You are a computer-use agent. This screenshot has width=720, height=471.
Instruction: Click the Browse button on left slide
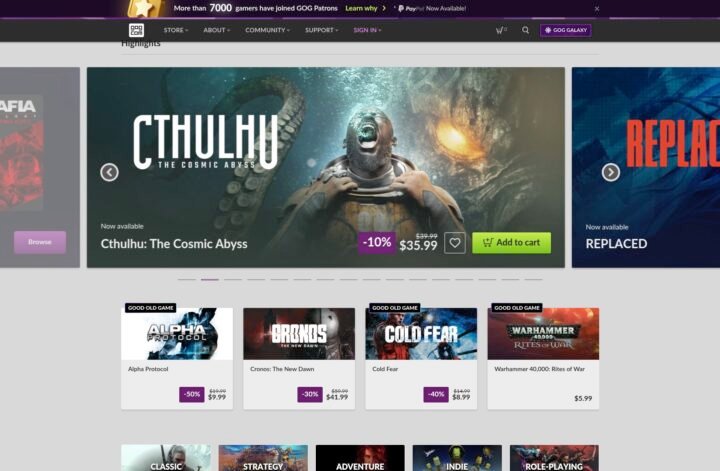click(40, 242)
